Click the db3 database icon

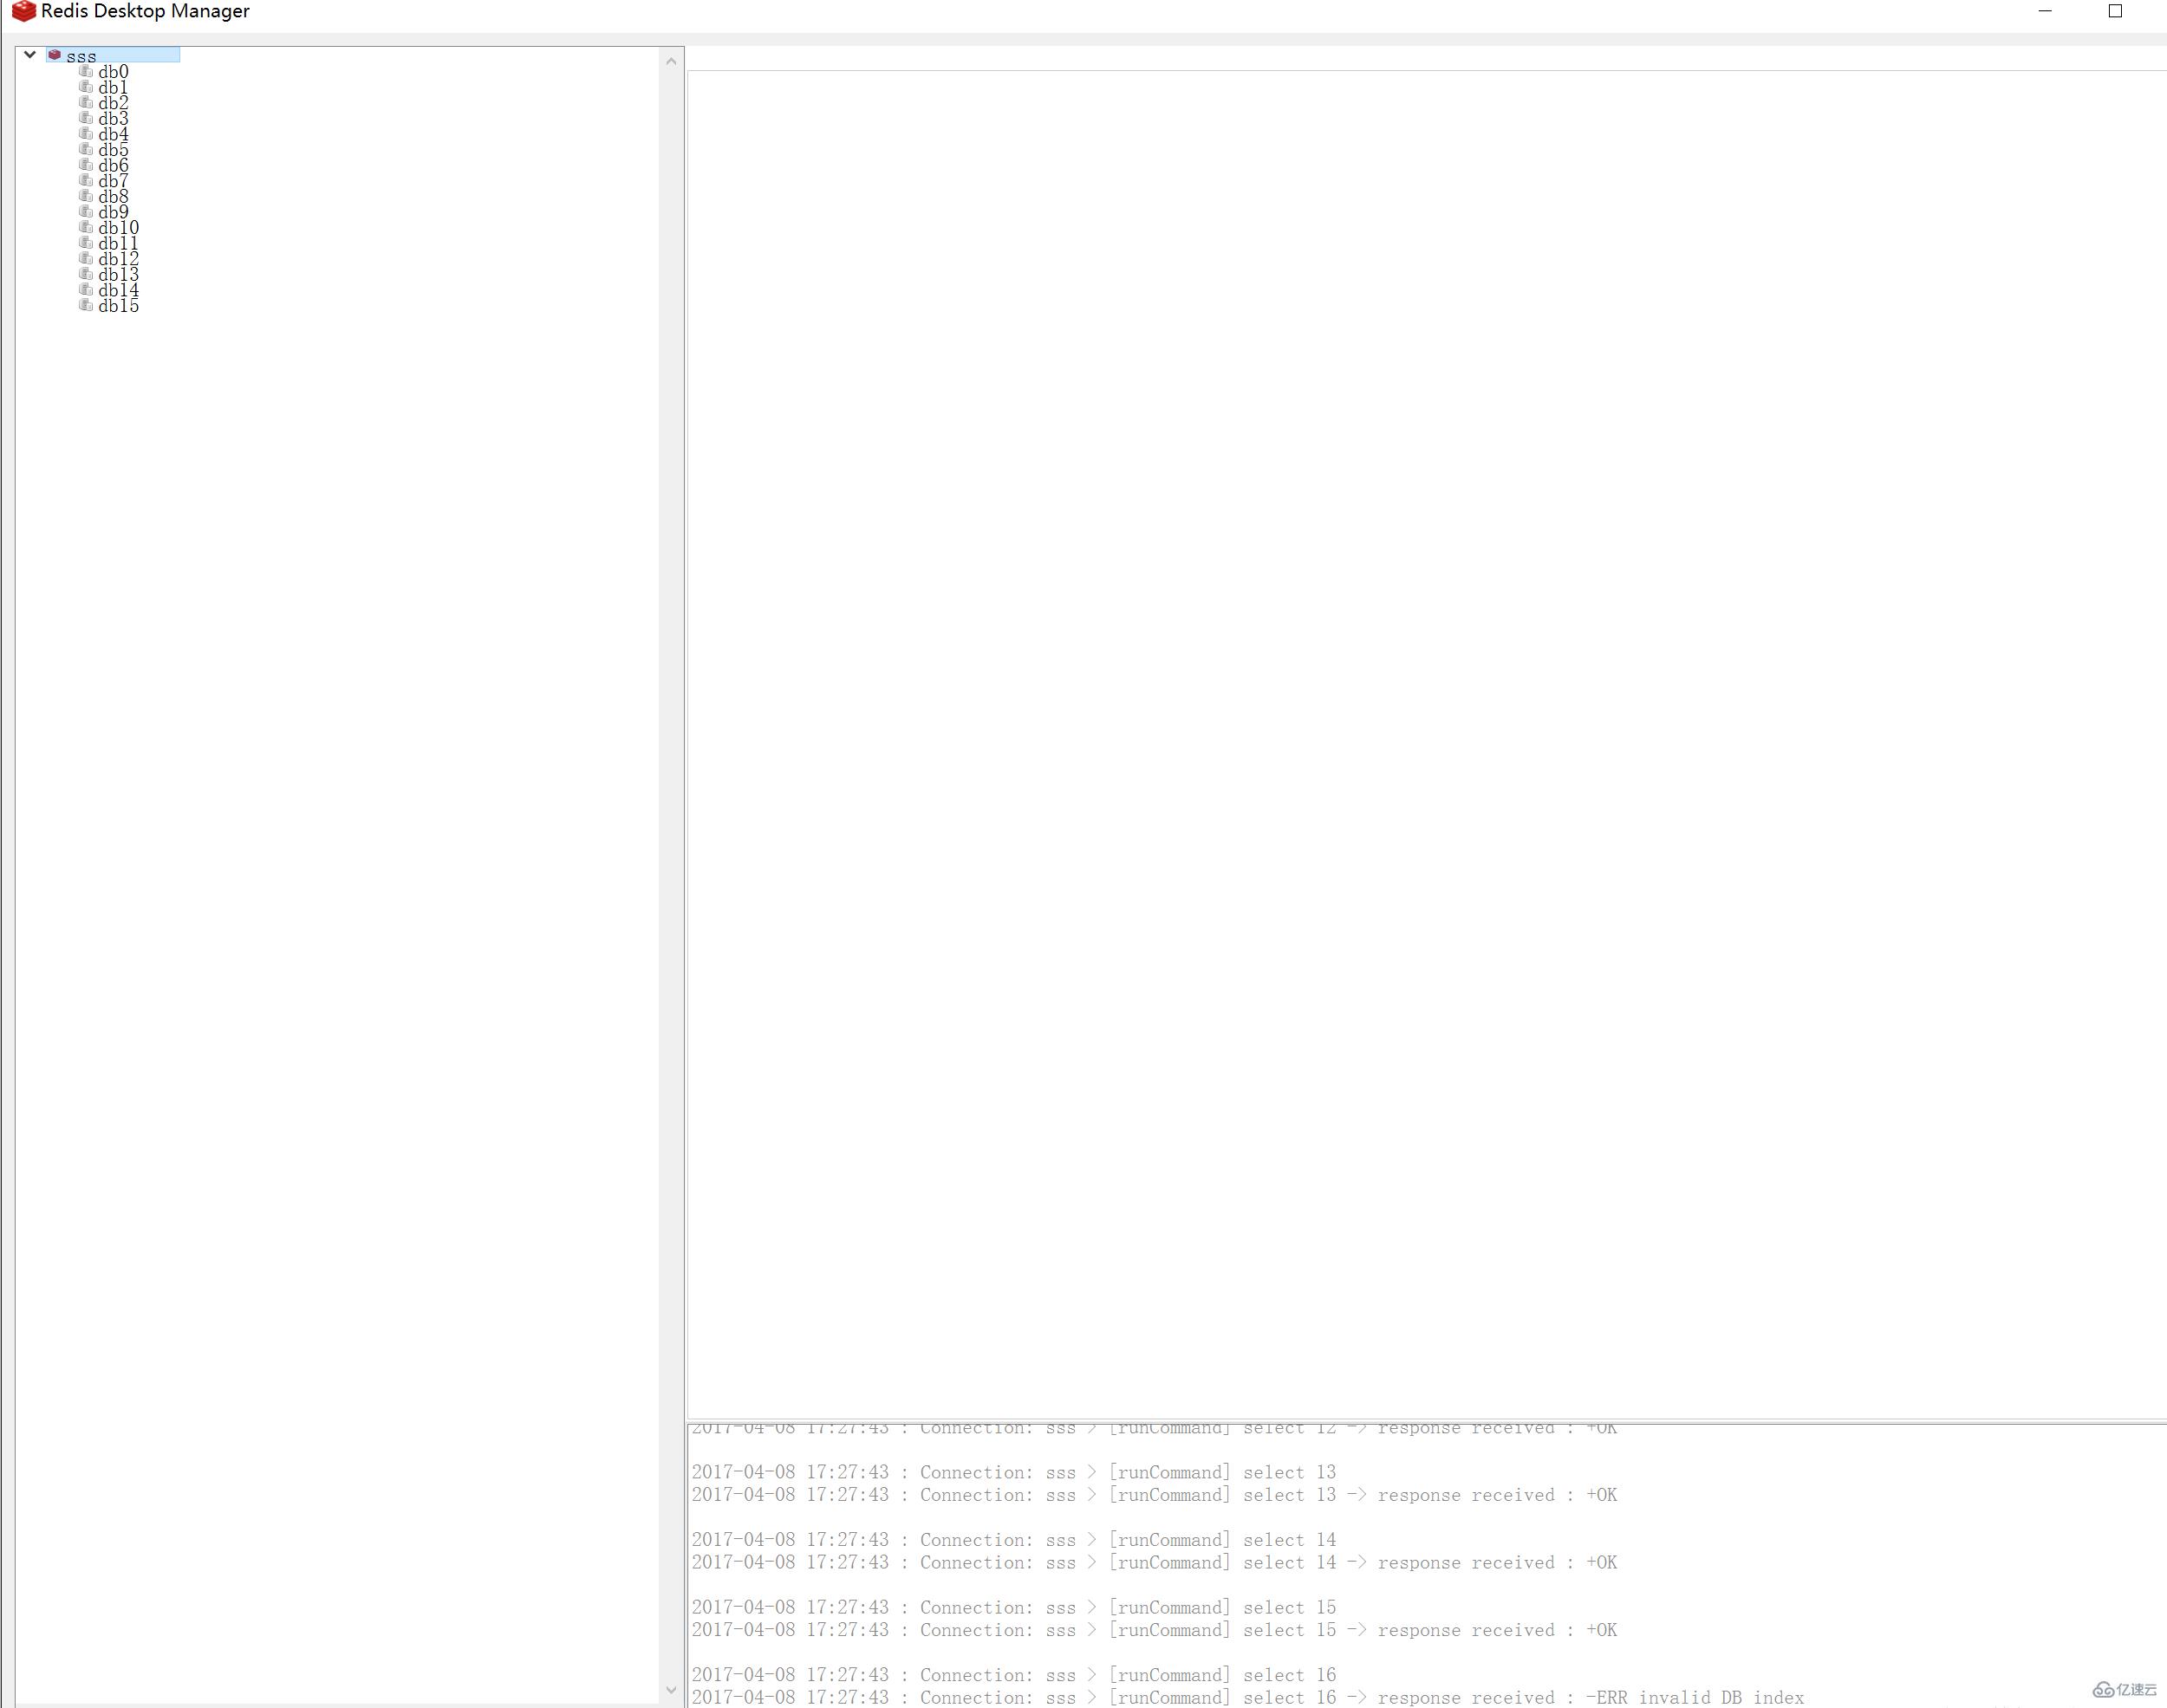click(x=86, y=120)
